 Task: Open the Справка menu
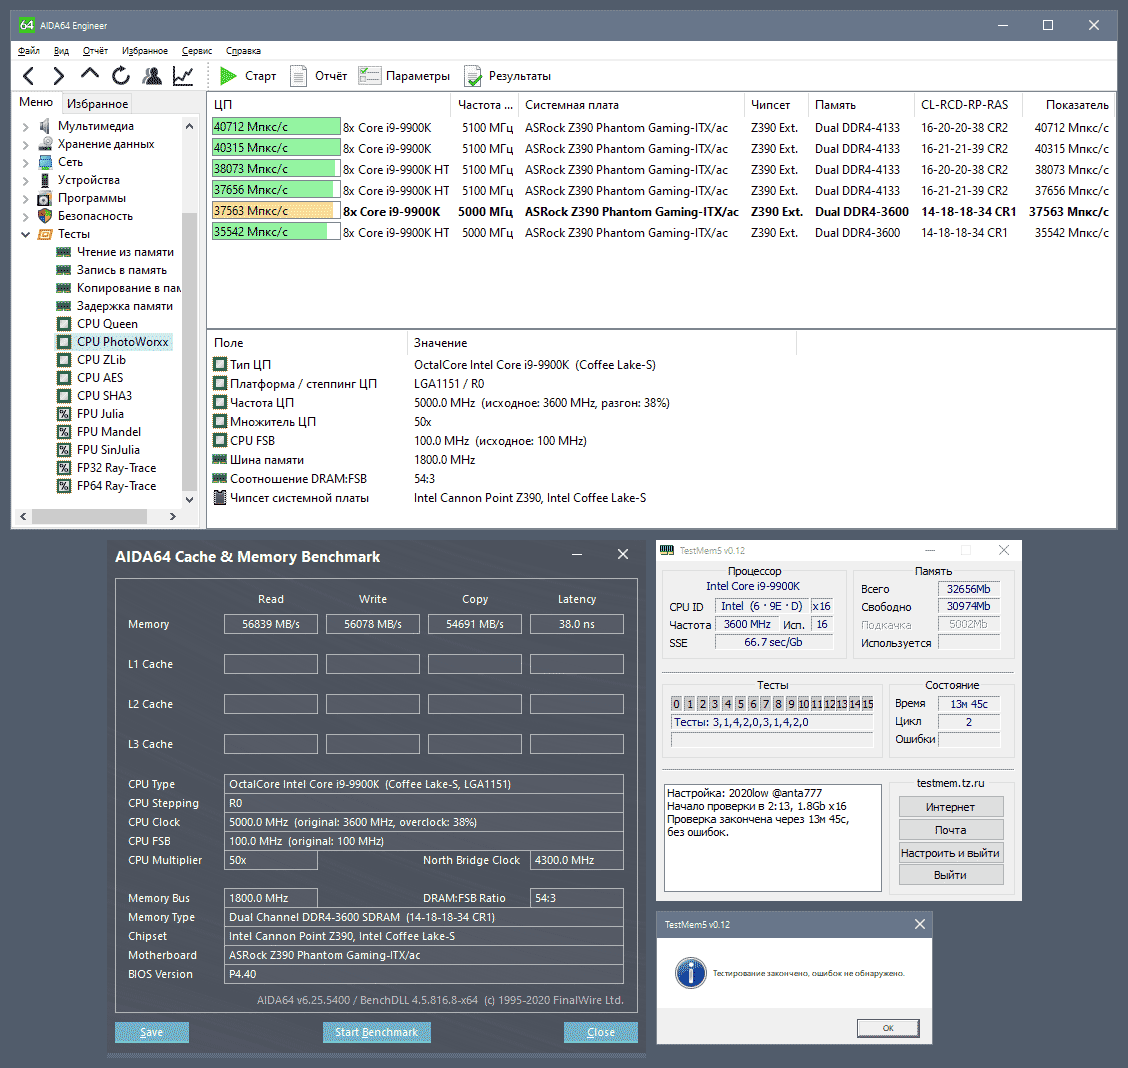point(243,51)
